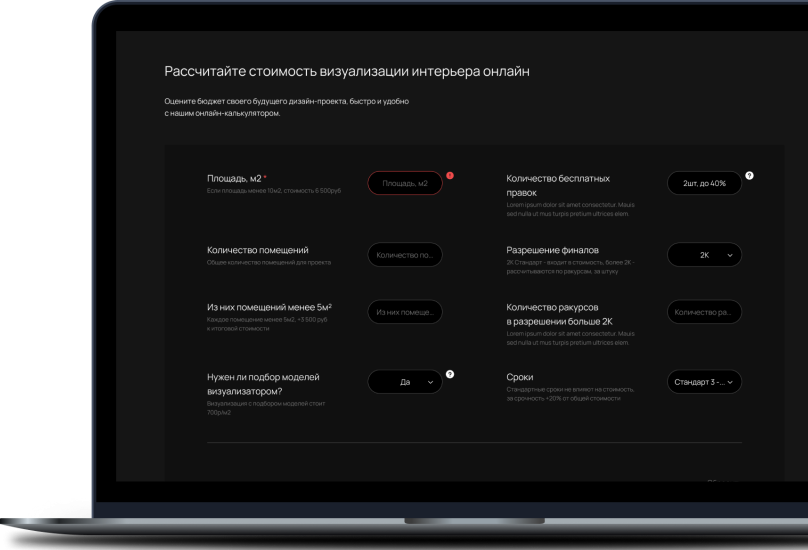This screenshot has width=808, height=550.
Task: Click the Количество помещений input field
Action: click(x=405, y=255)
